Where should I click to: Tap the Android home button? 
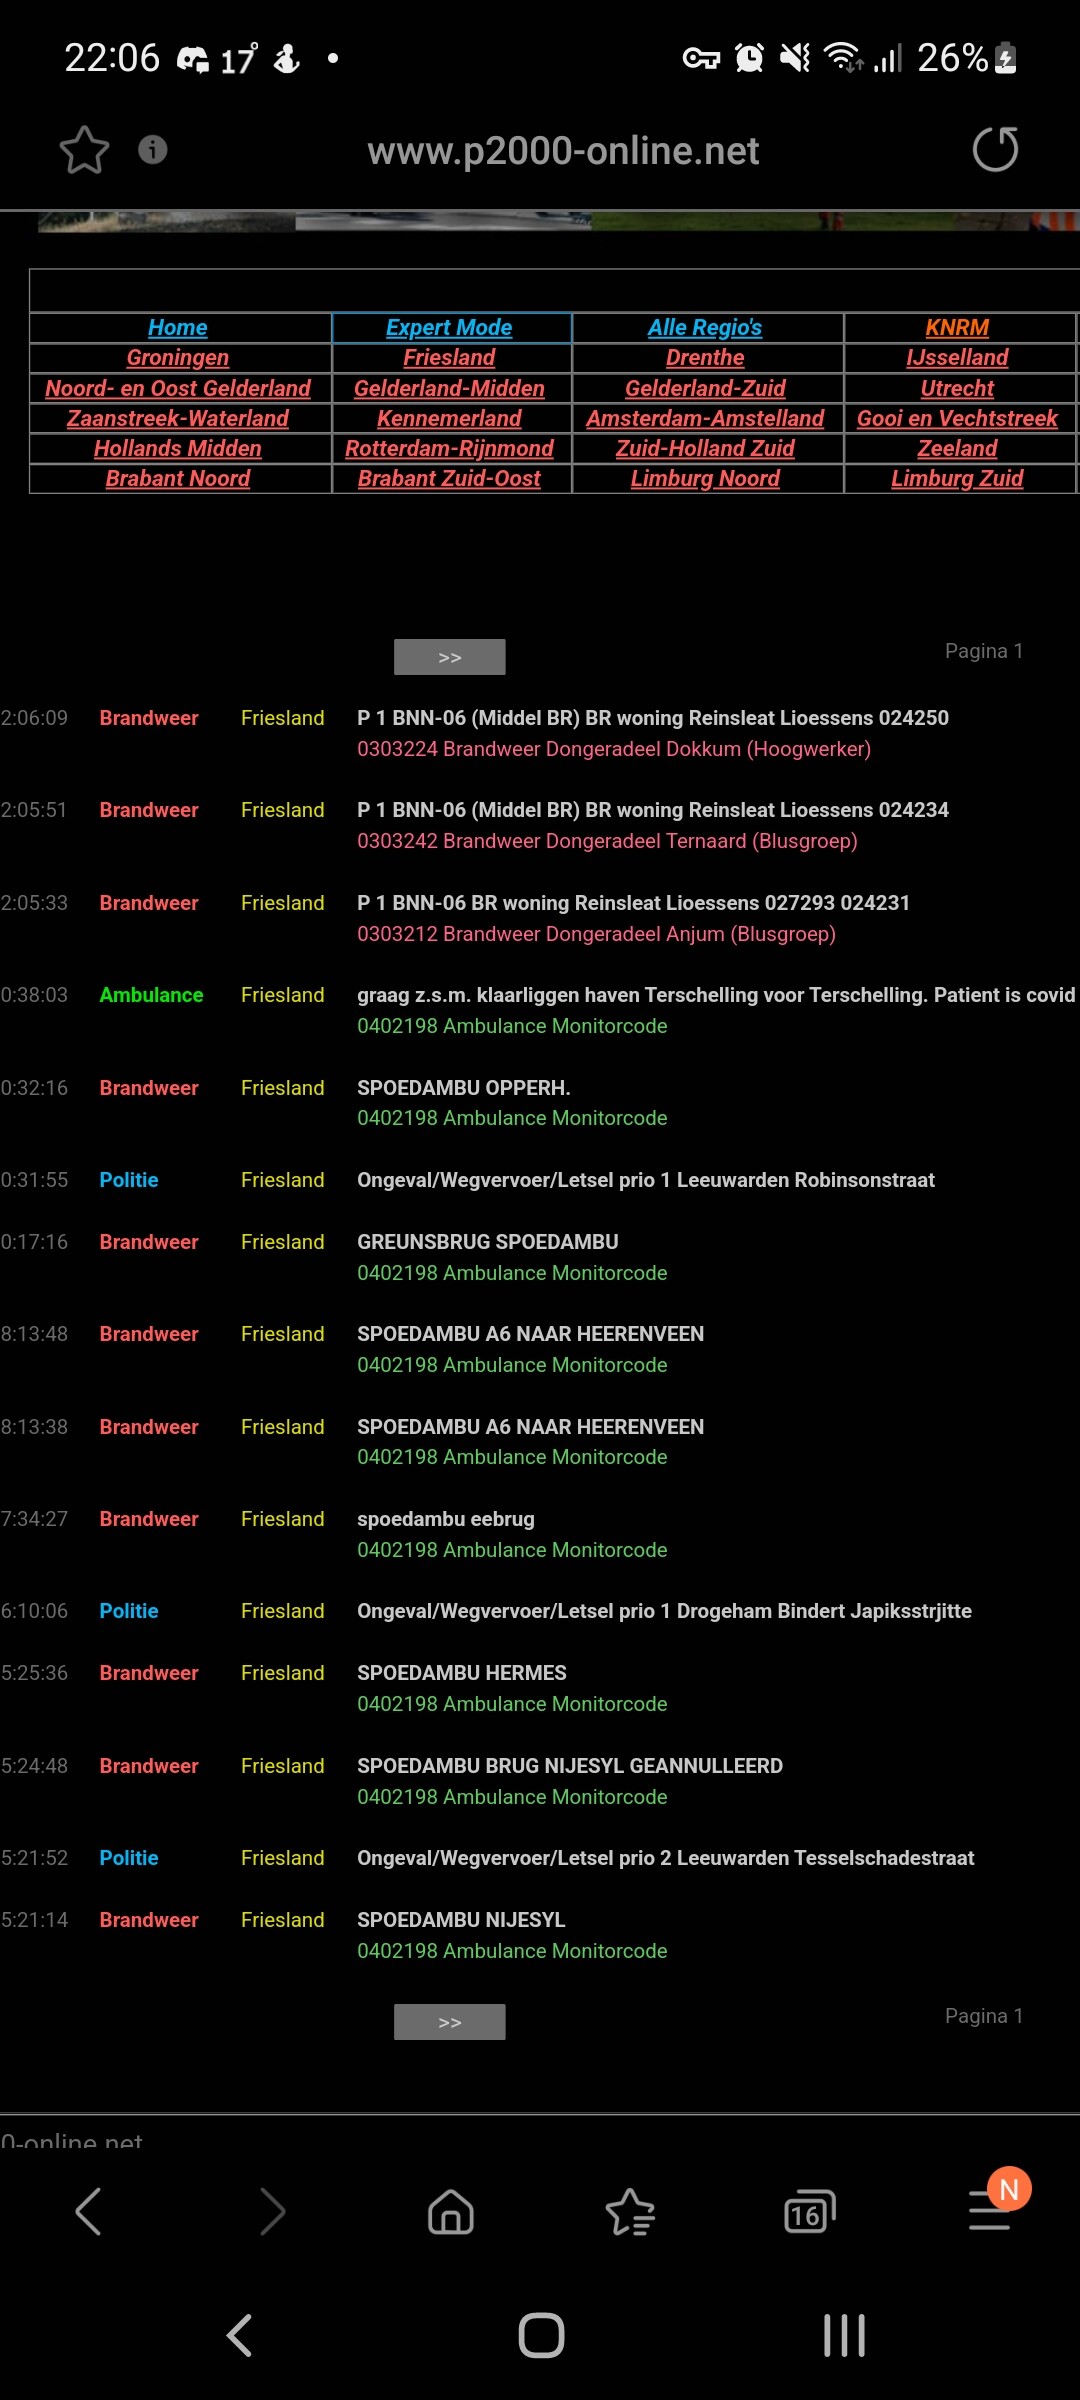(541, 2336)
